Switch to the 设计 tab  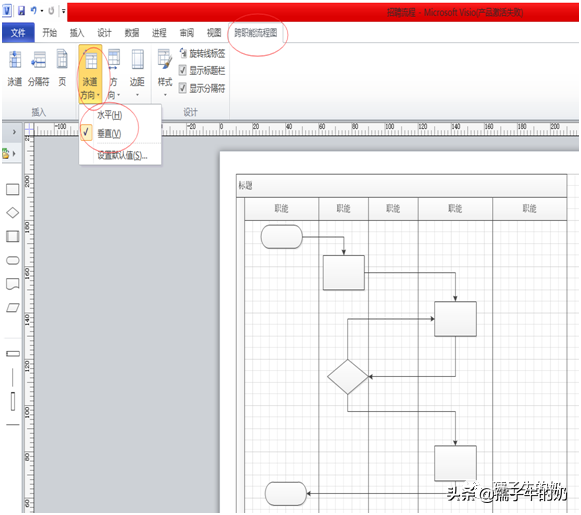tap(104, 33)
